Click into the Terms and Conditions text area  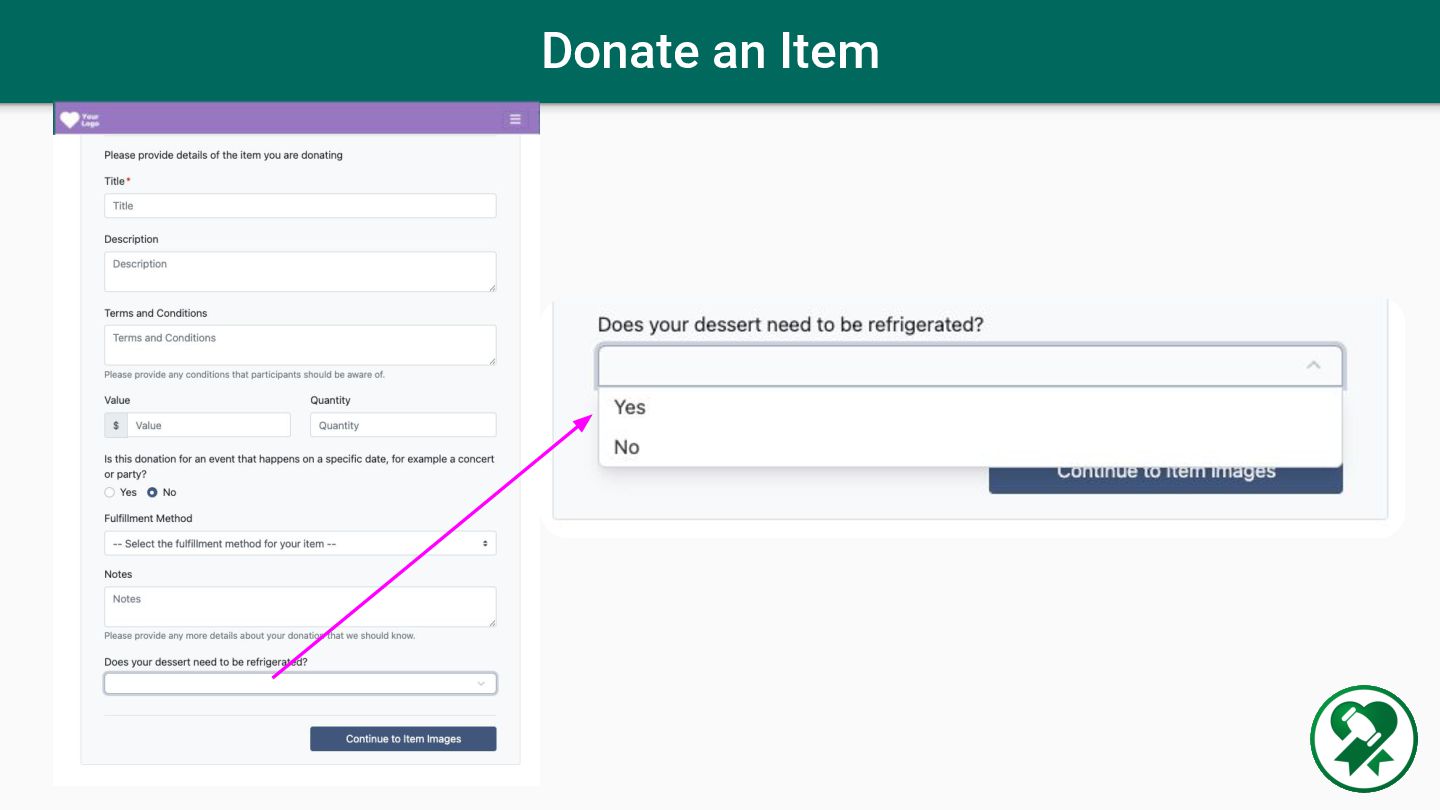point(300,345)
